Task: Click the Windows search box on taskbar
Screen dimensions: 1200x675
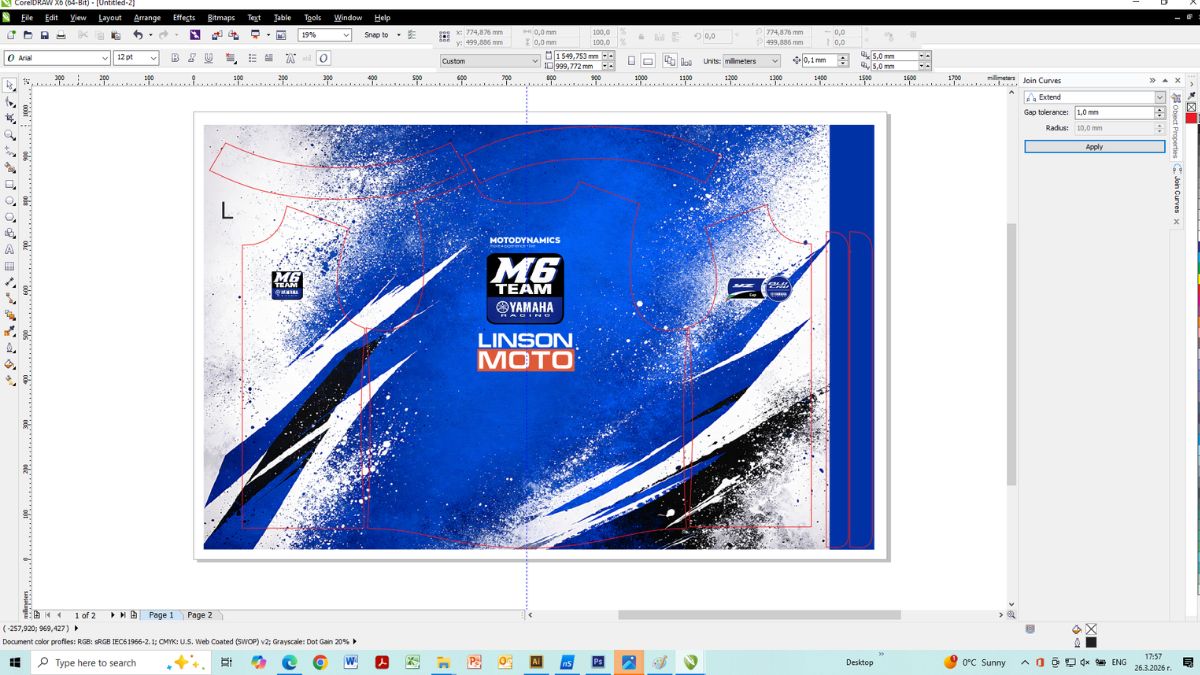Action: (120, 662)
